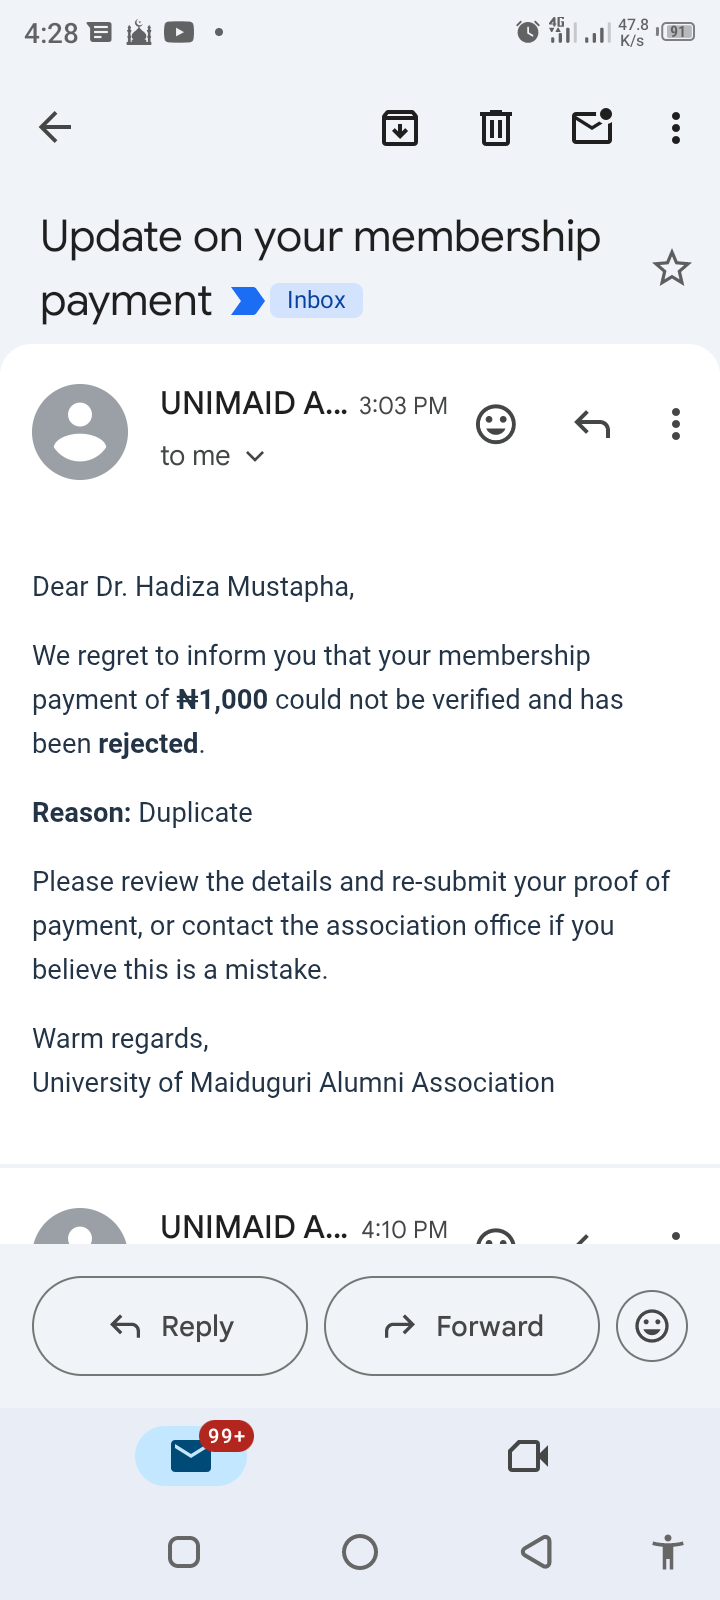Open recent apps with the square nav button

click(x=184, y=1552)
